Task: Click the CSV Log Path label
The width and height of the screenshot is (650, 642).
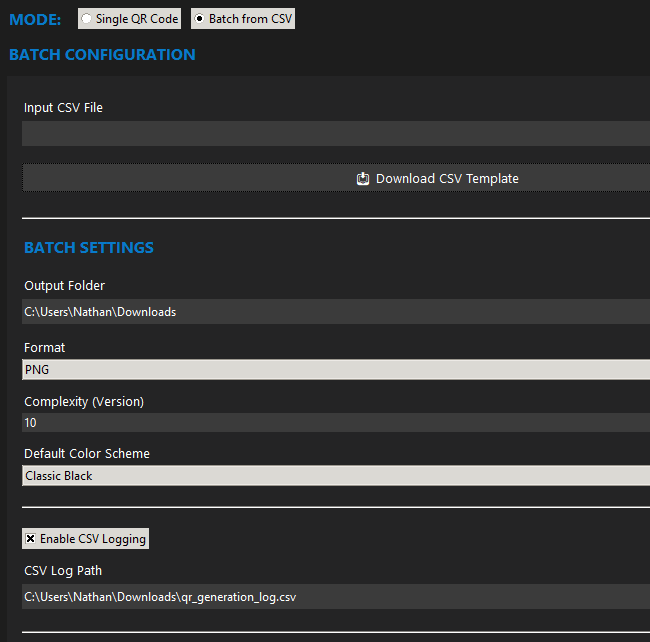Action: click(x=63, y=571)
